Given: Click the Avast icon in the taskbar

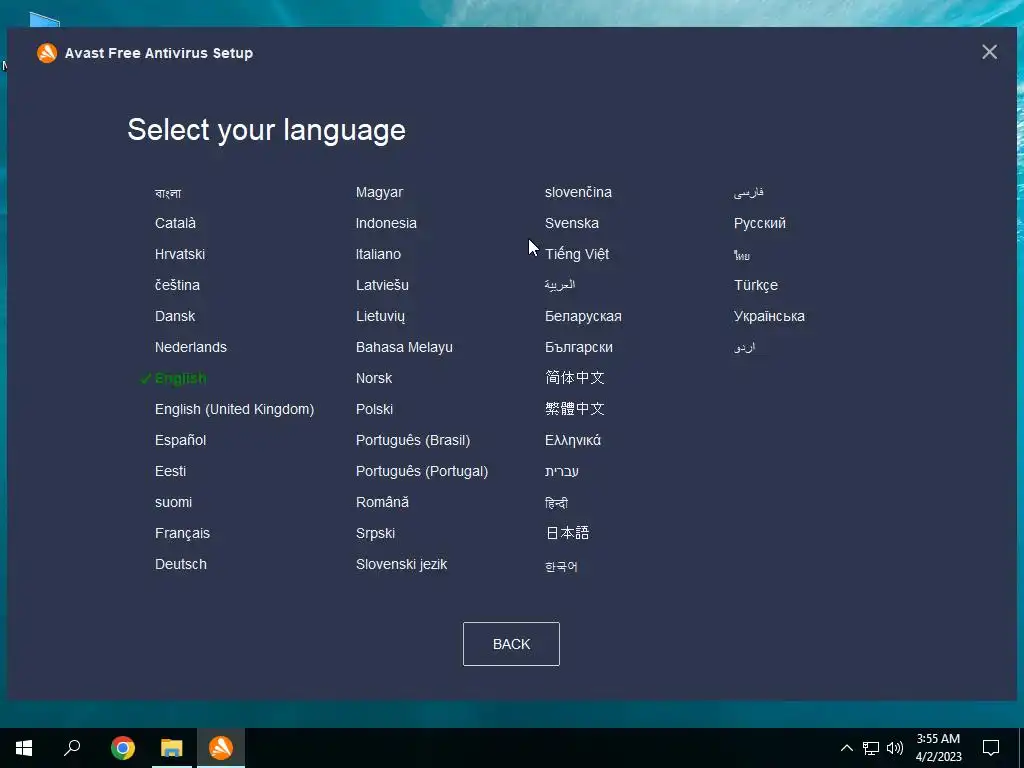Looking at the screenshot, I should (221, 748).
